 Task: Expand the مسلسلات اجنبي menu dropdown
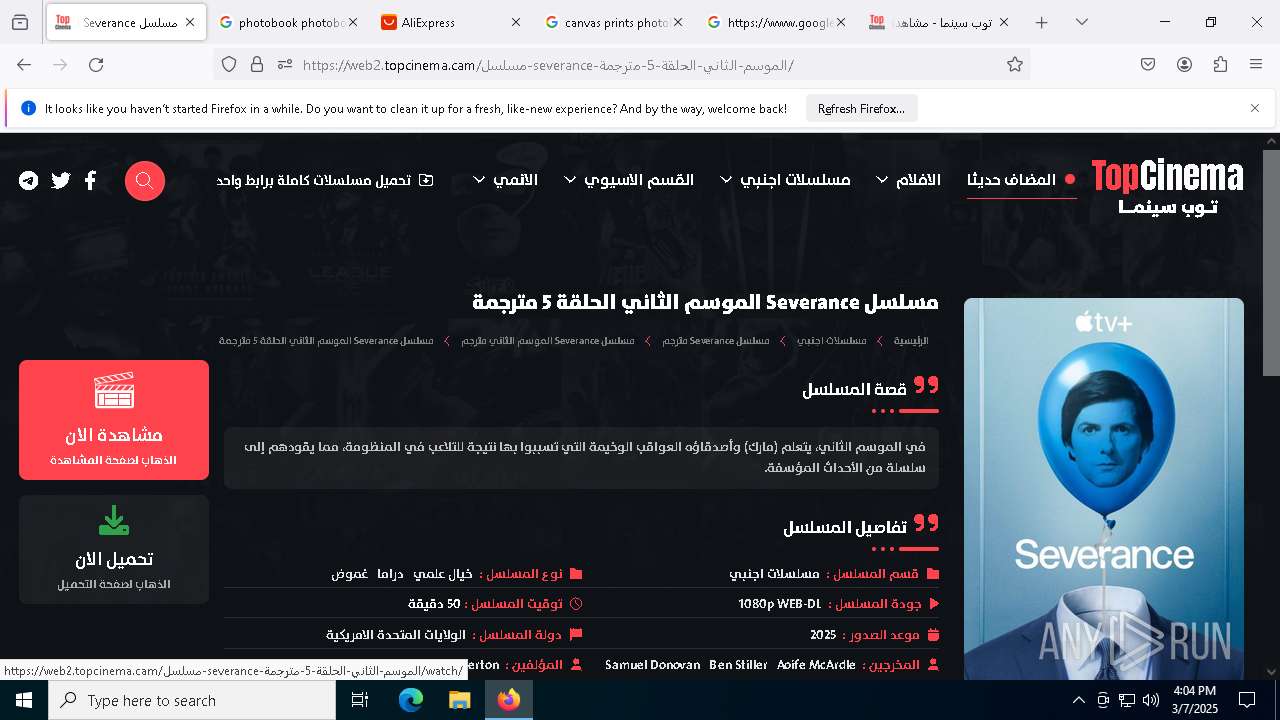(x=785, y=180)
